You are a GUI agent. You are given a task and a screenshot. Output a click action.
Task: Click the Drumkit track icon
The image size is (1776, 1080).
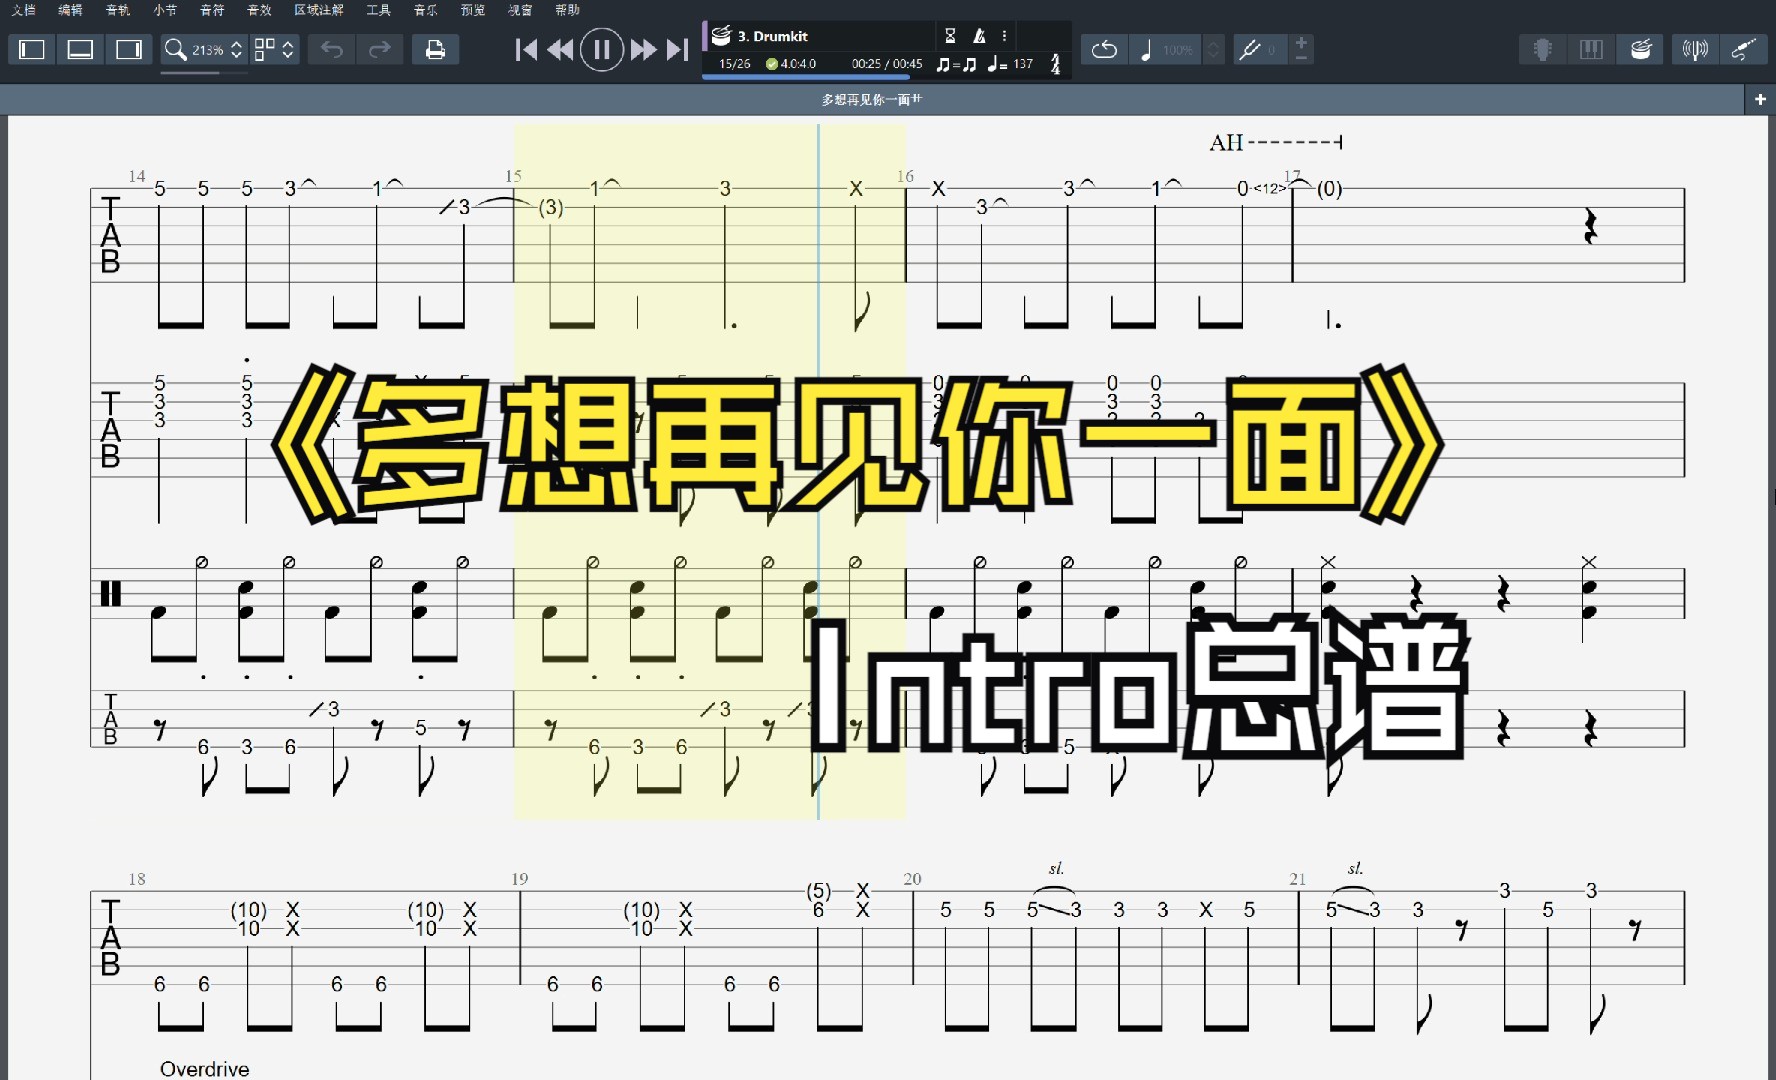coord(721,36)
